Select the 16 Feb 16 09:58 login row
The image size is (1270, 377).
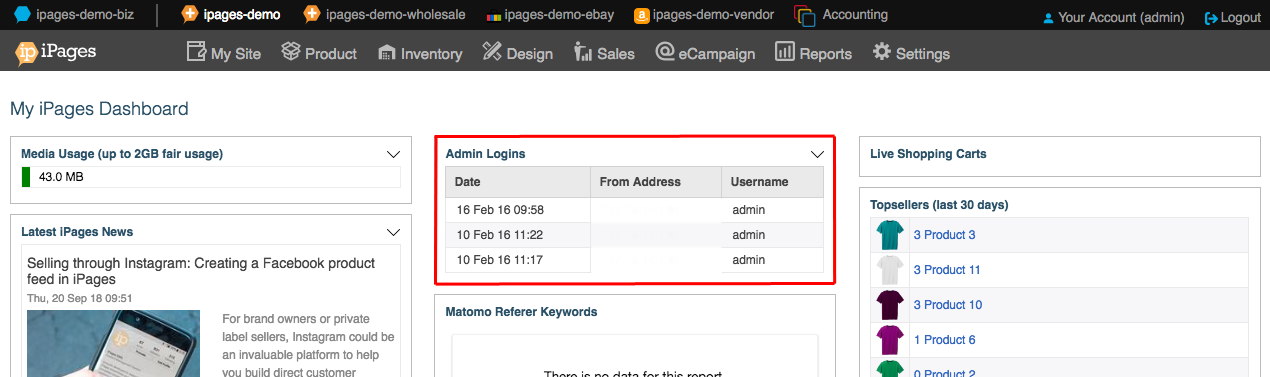(635, 210)
